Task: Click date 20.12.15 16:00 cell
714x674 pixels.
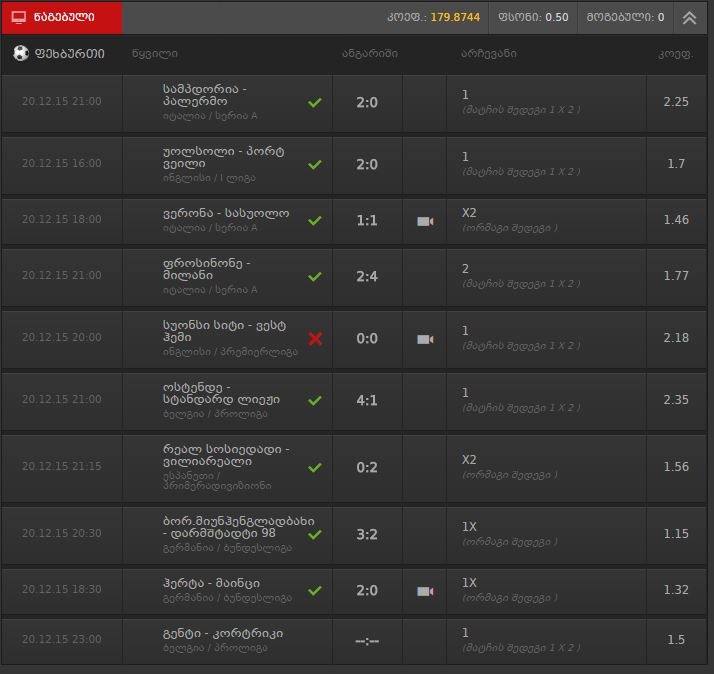Action: [x=61, y=163]
